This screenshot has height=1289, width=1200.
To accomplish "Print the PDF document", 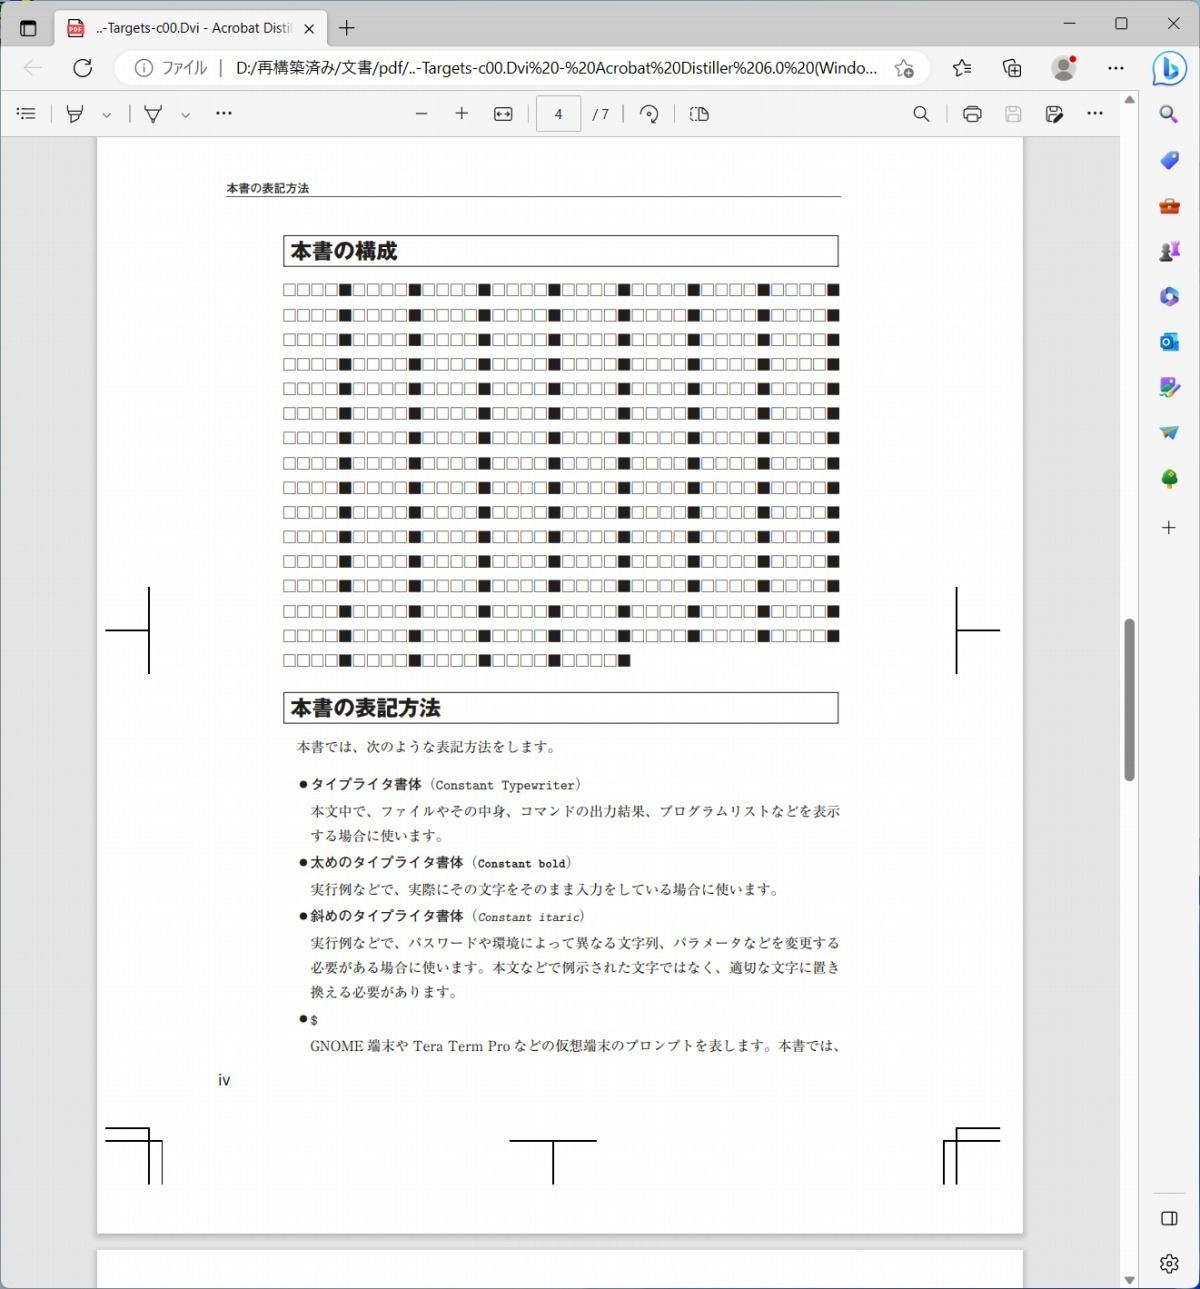I will coord(972,114).
